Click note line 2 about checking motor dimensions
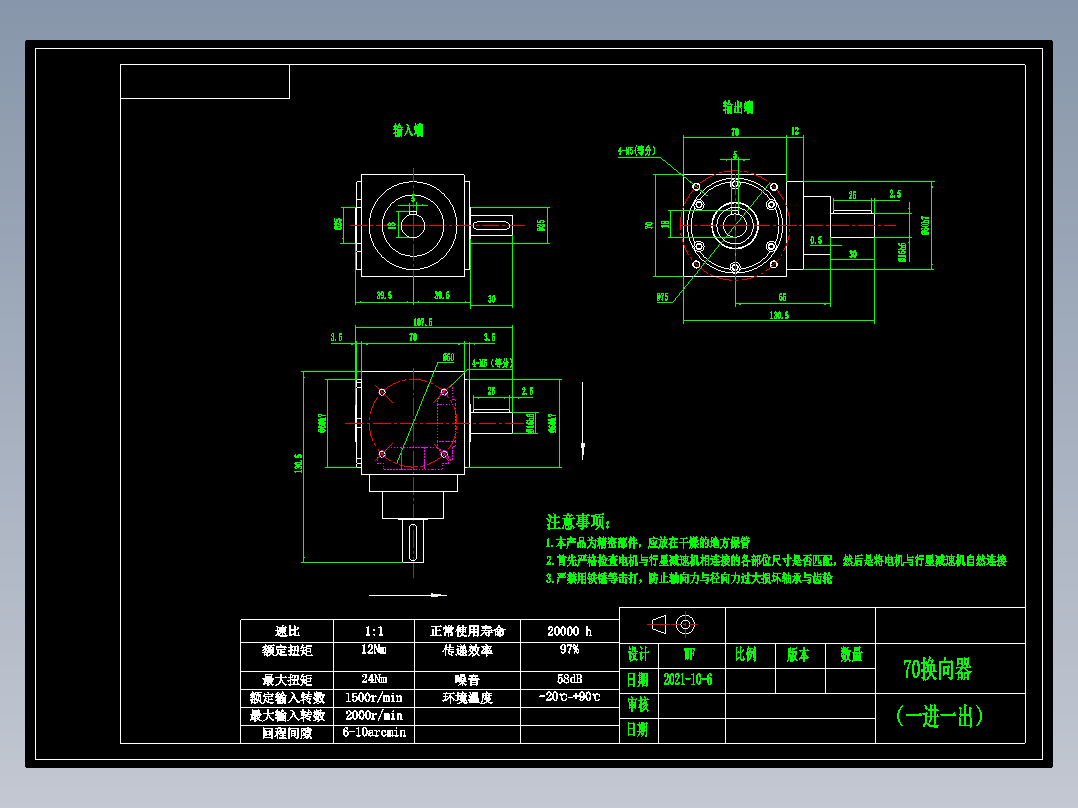 click(x=776, y=560)
